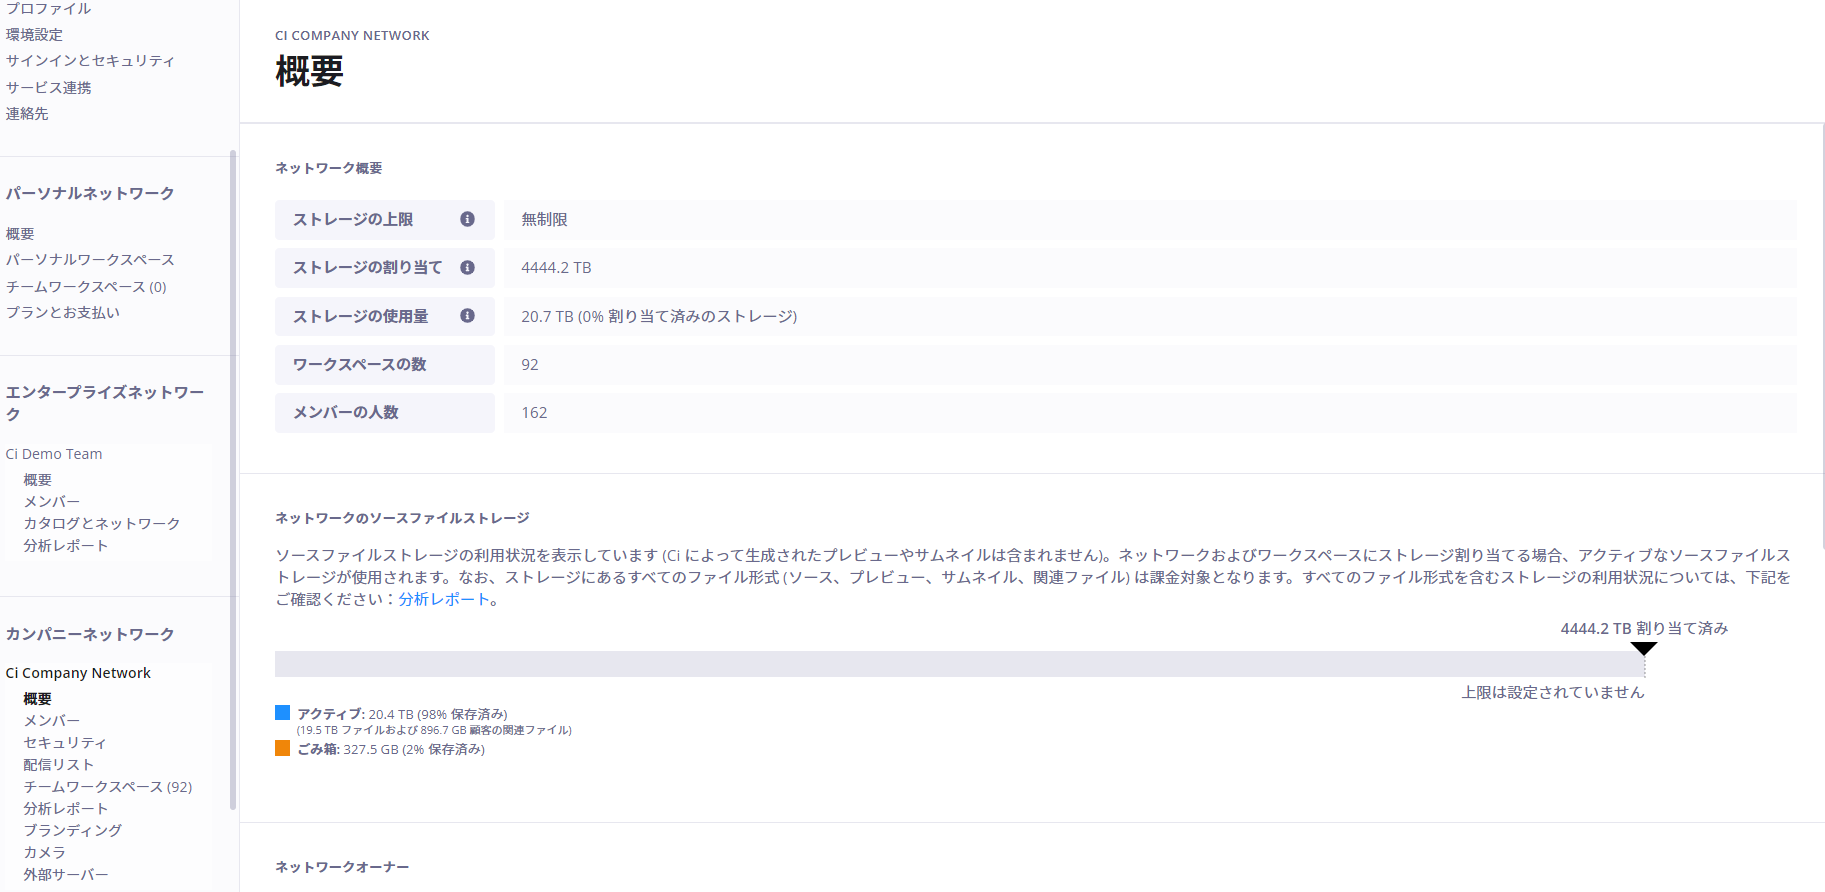This screenshot has width=1825, height=892.
Task: Open 概要 under Ci Company Network
Action: [x=38, y=699]
